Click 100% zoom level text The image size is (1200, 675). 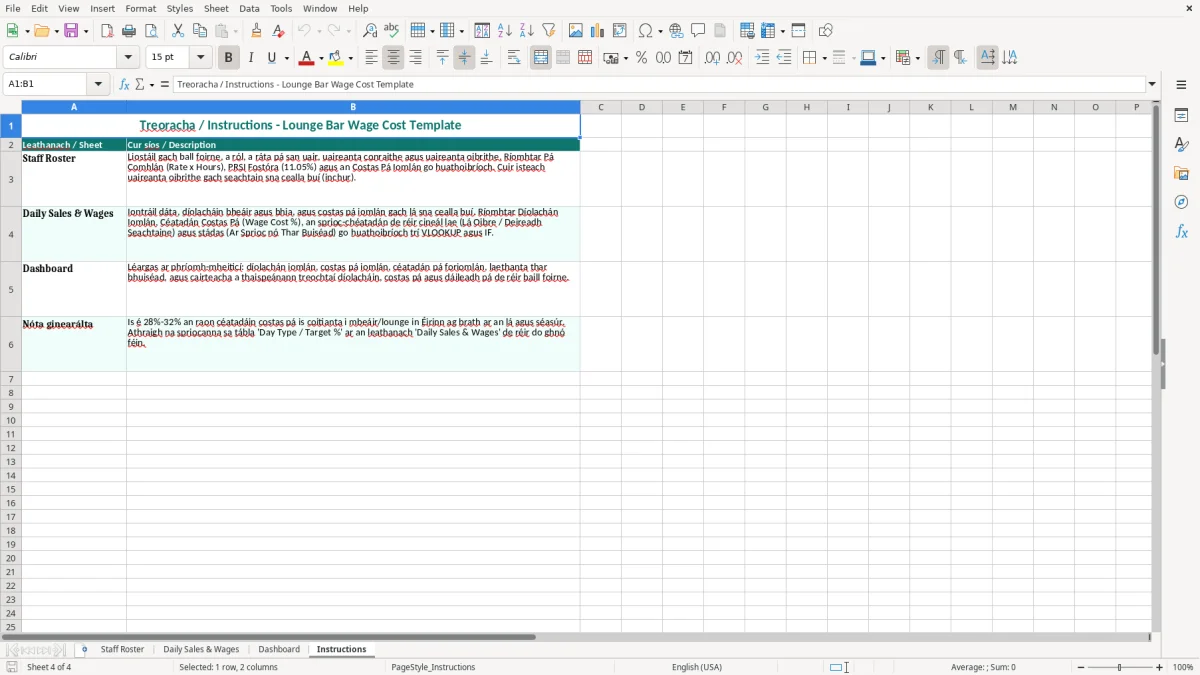tap(1183, 667)
